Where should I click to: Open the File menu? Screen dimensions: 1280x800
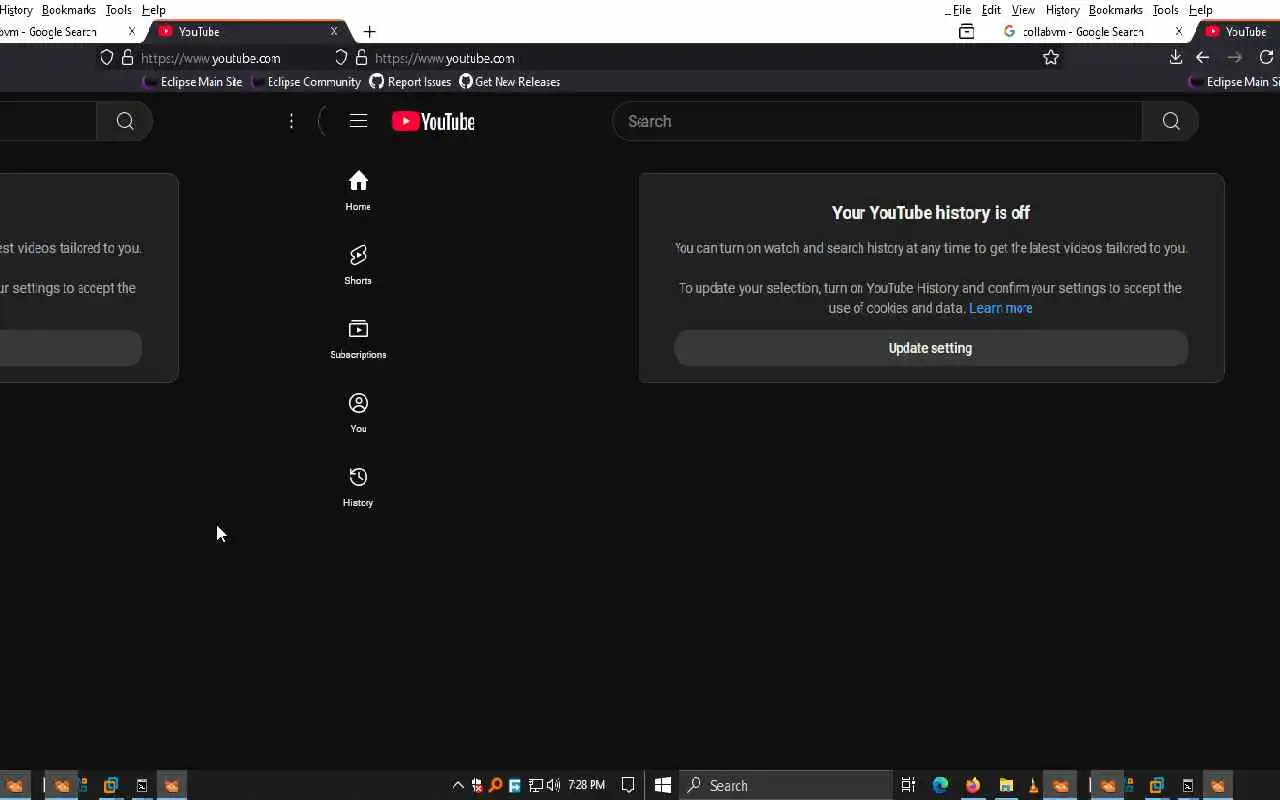tap(962, 10)
